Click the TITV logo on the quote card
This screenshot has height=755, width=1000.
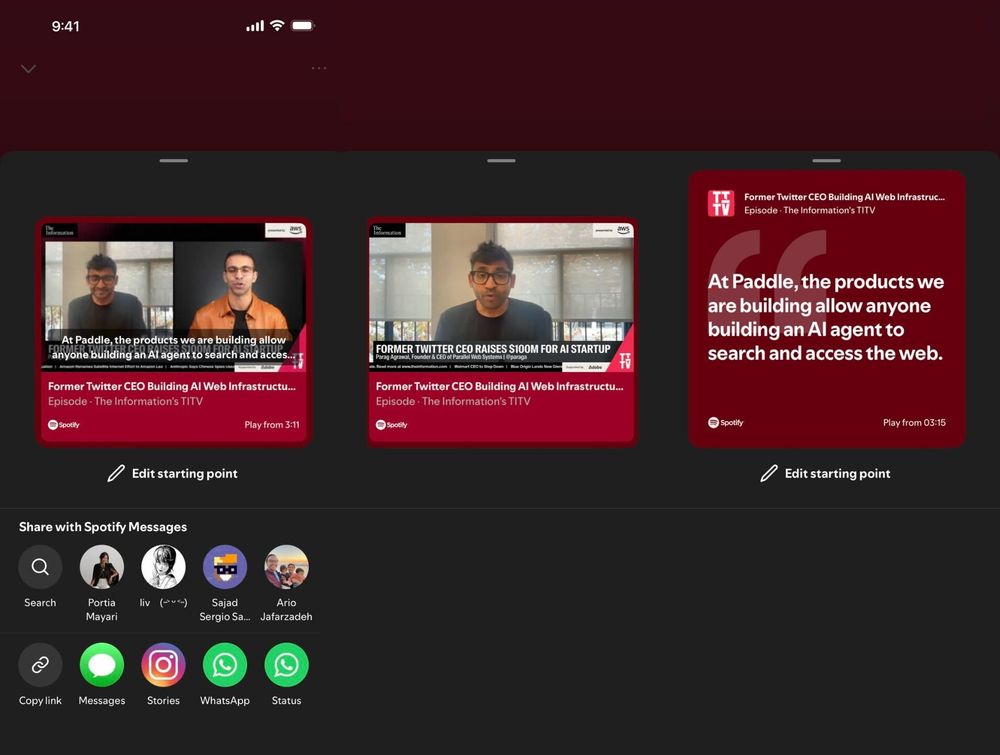click(x=720, y=203)
